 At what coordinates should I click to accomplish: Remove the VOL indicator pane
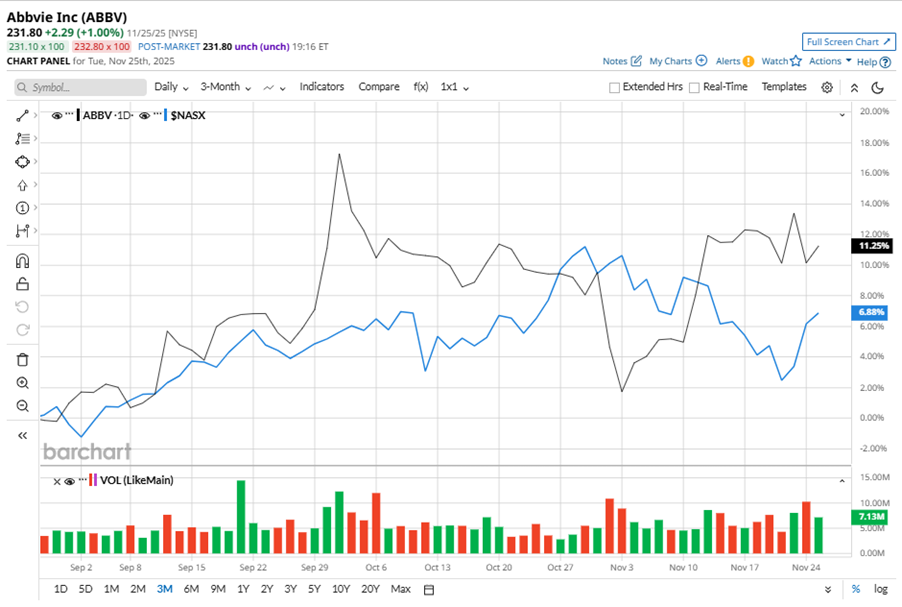tap(56, 482)
